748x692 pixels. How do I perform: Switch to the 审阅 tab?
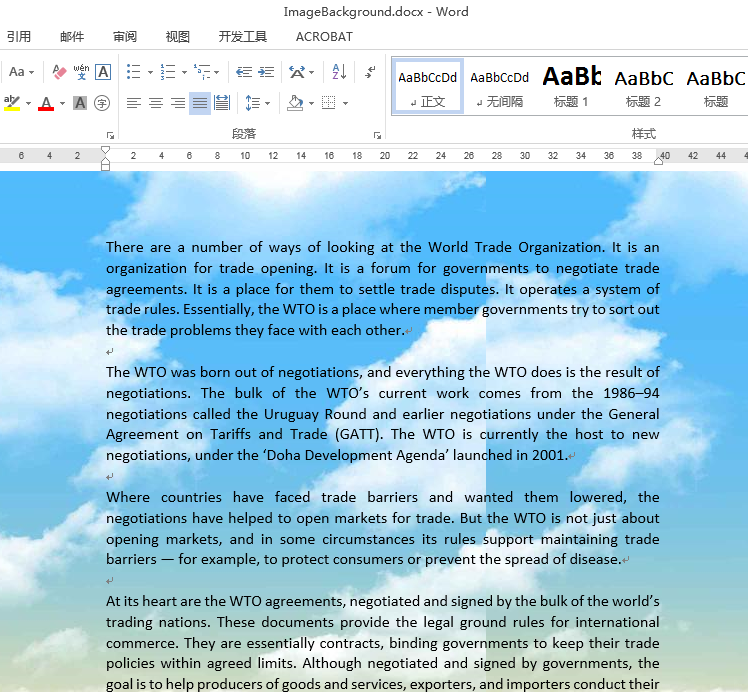pyautogui.click(x=125, y=37)
